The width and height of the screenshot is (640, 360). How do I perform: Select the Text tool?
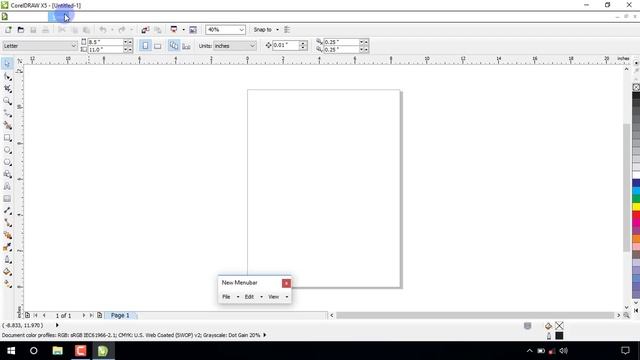pyautogui.click(x=7, y=187)
